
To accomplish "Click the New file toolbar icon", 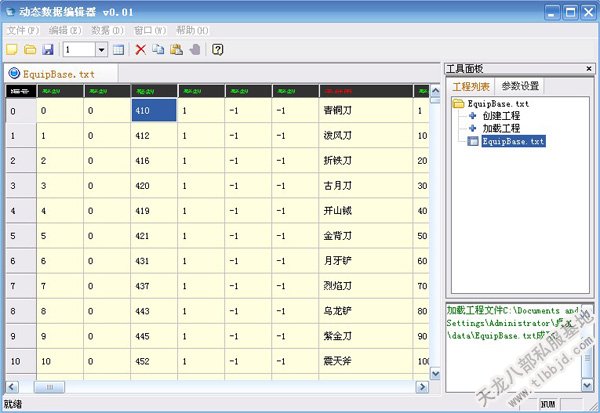I will [x=12, y=49].
